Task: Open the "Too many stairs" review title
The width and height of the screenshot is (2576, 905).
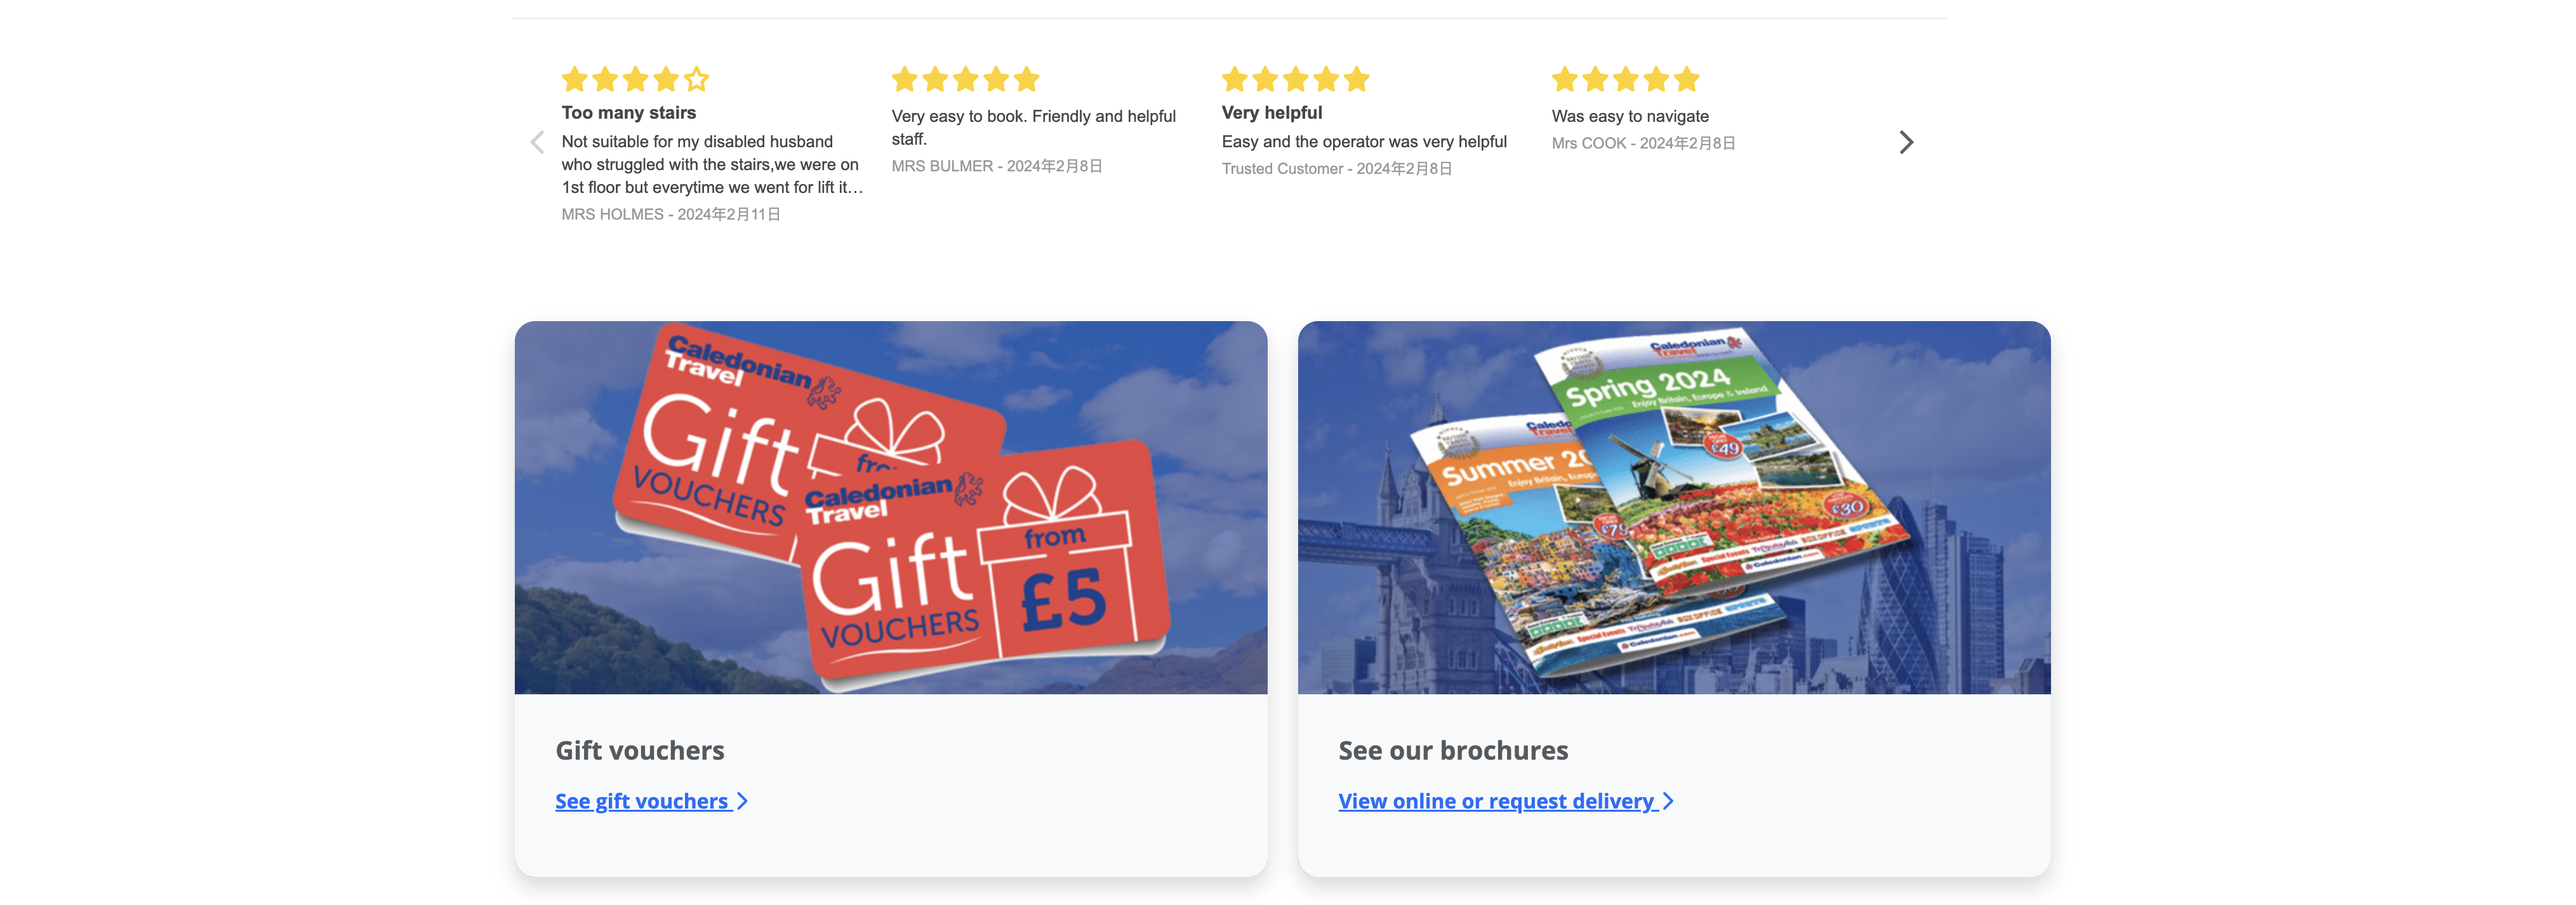Action: (x=628, y=113)
